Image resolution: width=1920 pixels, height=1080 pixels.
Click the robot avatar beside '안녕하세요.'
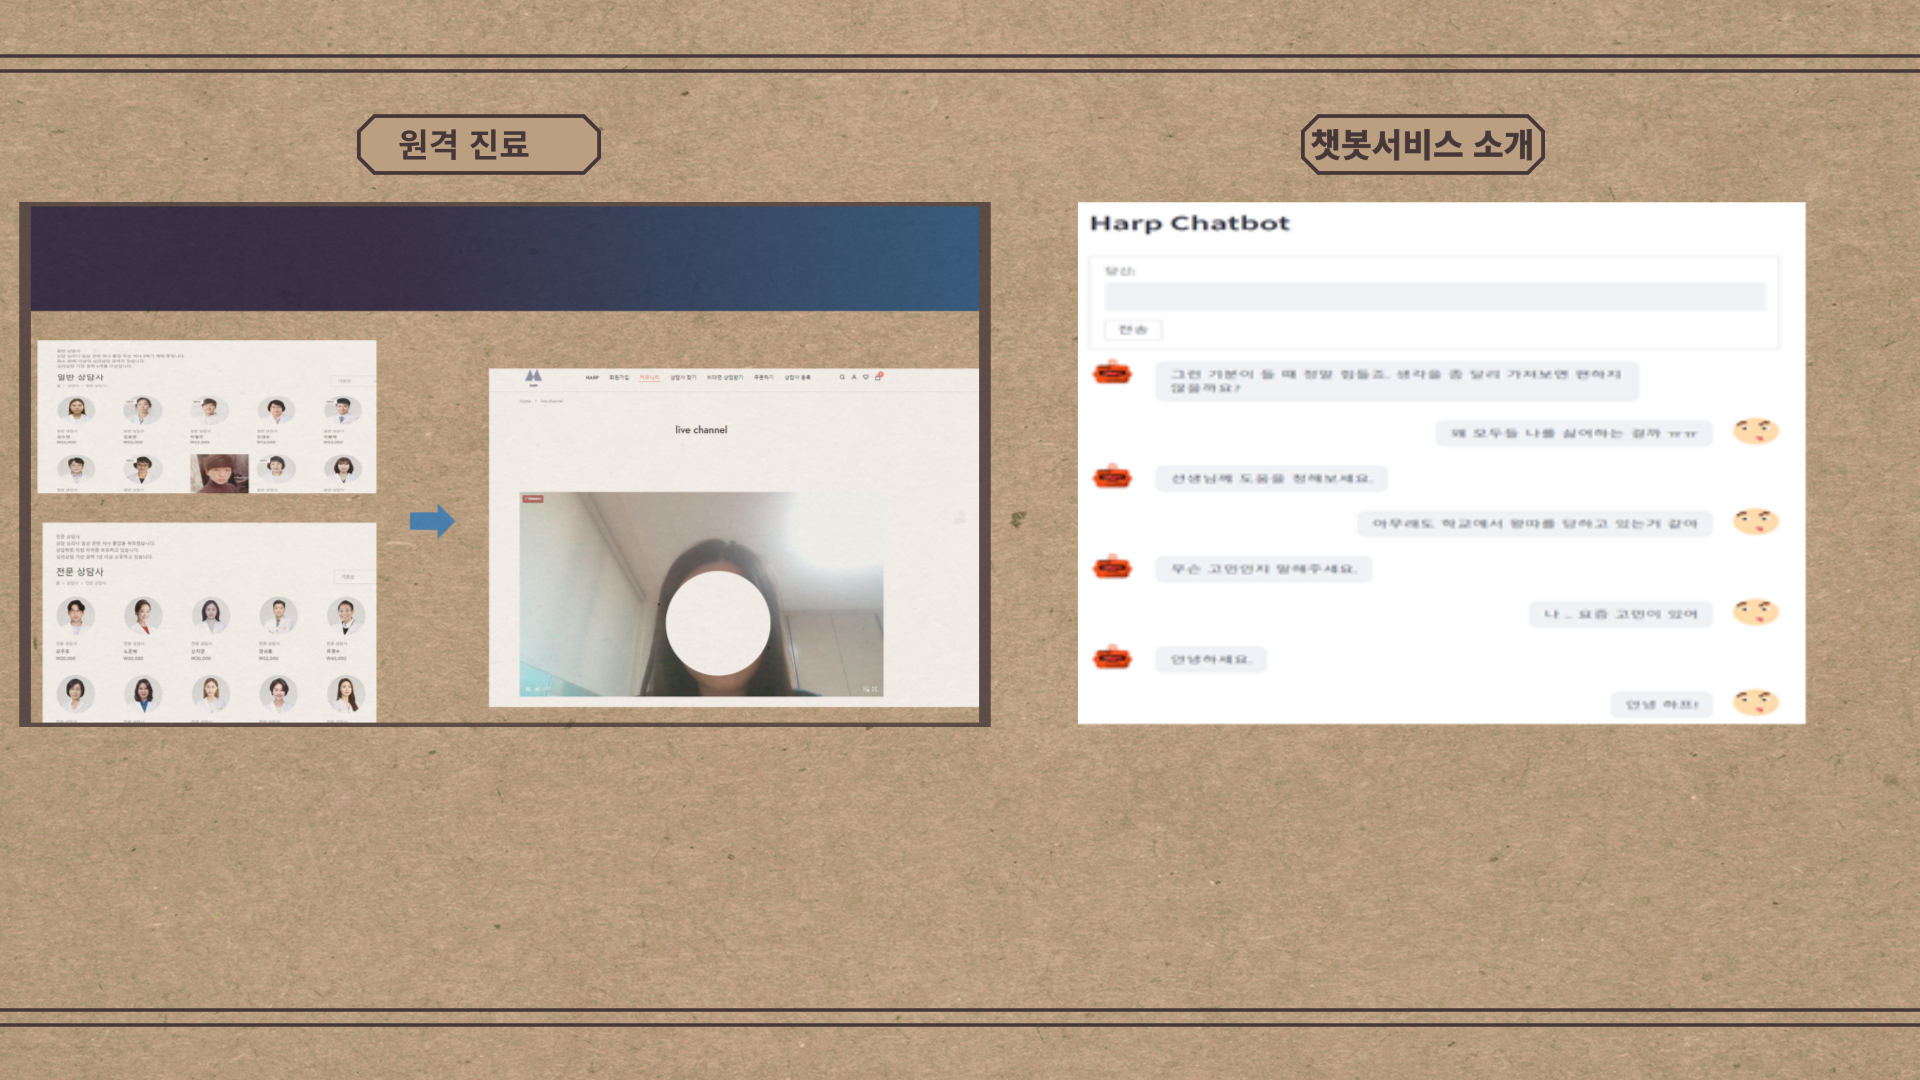(x=1112, y=658)
